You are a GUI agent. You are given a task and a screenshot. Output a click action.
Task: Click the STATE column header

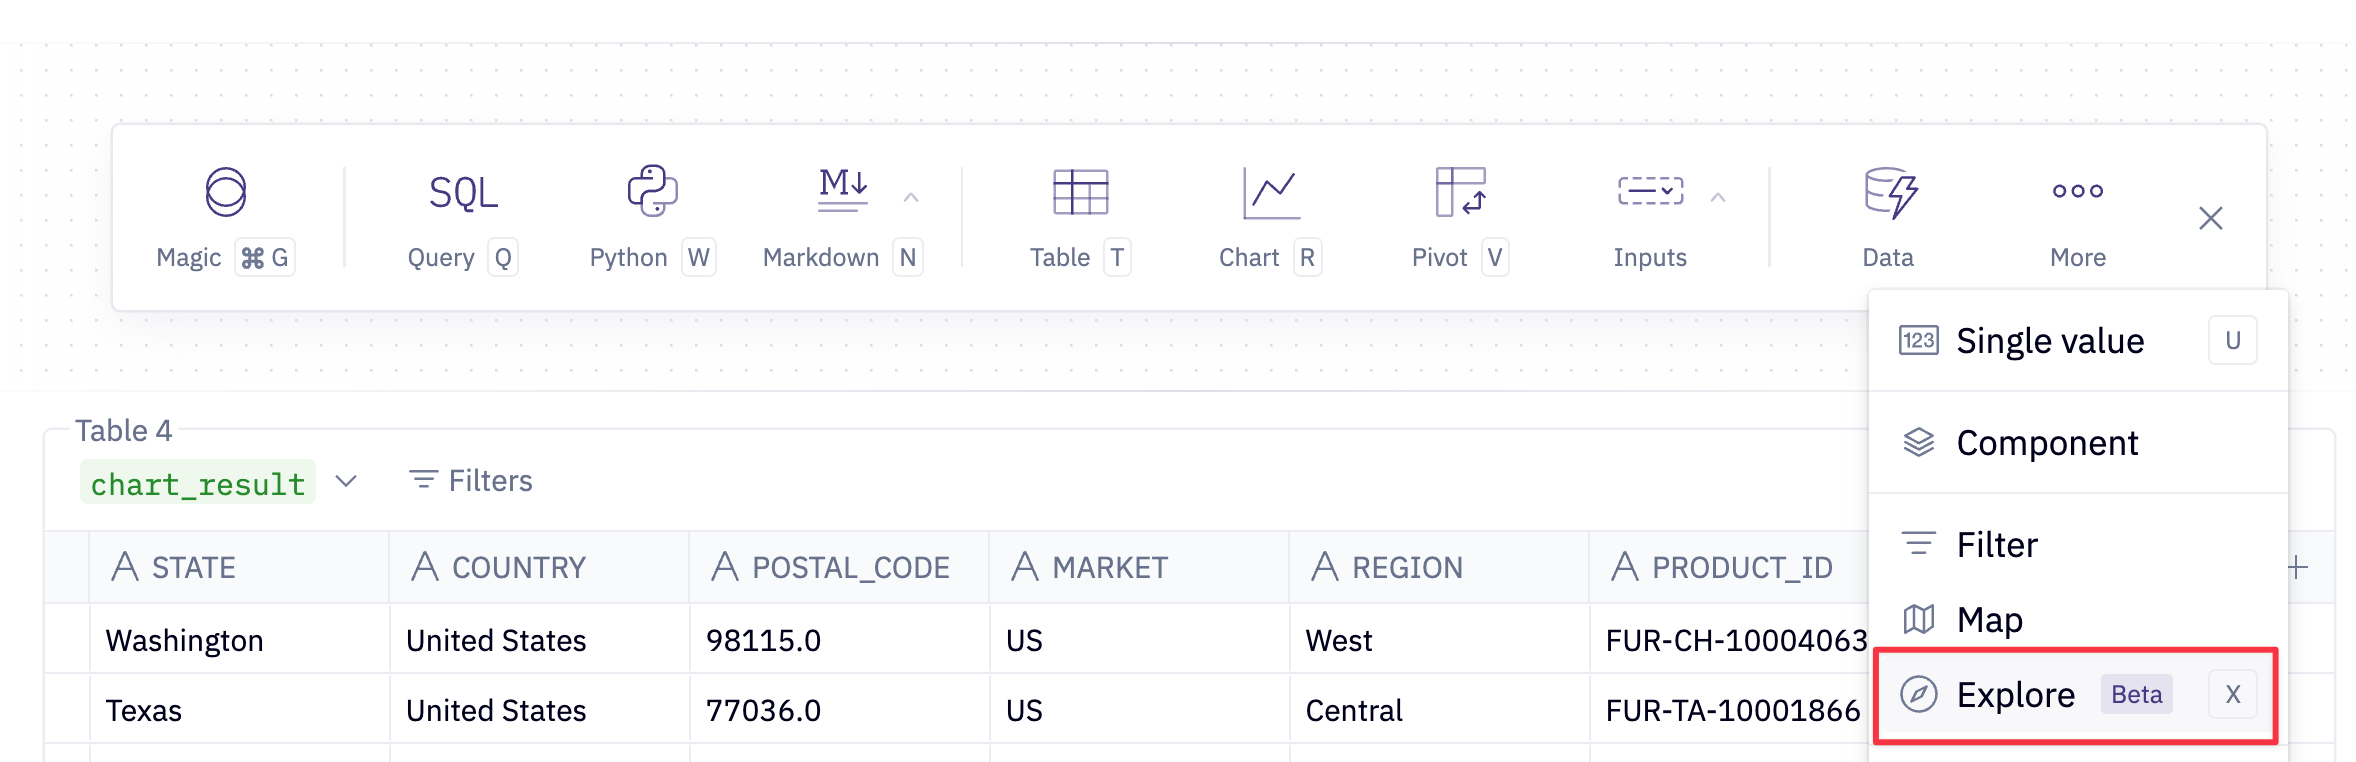coord(193,568)
